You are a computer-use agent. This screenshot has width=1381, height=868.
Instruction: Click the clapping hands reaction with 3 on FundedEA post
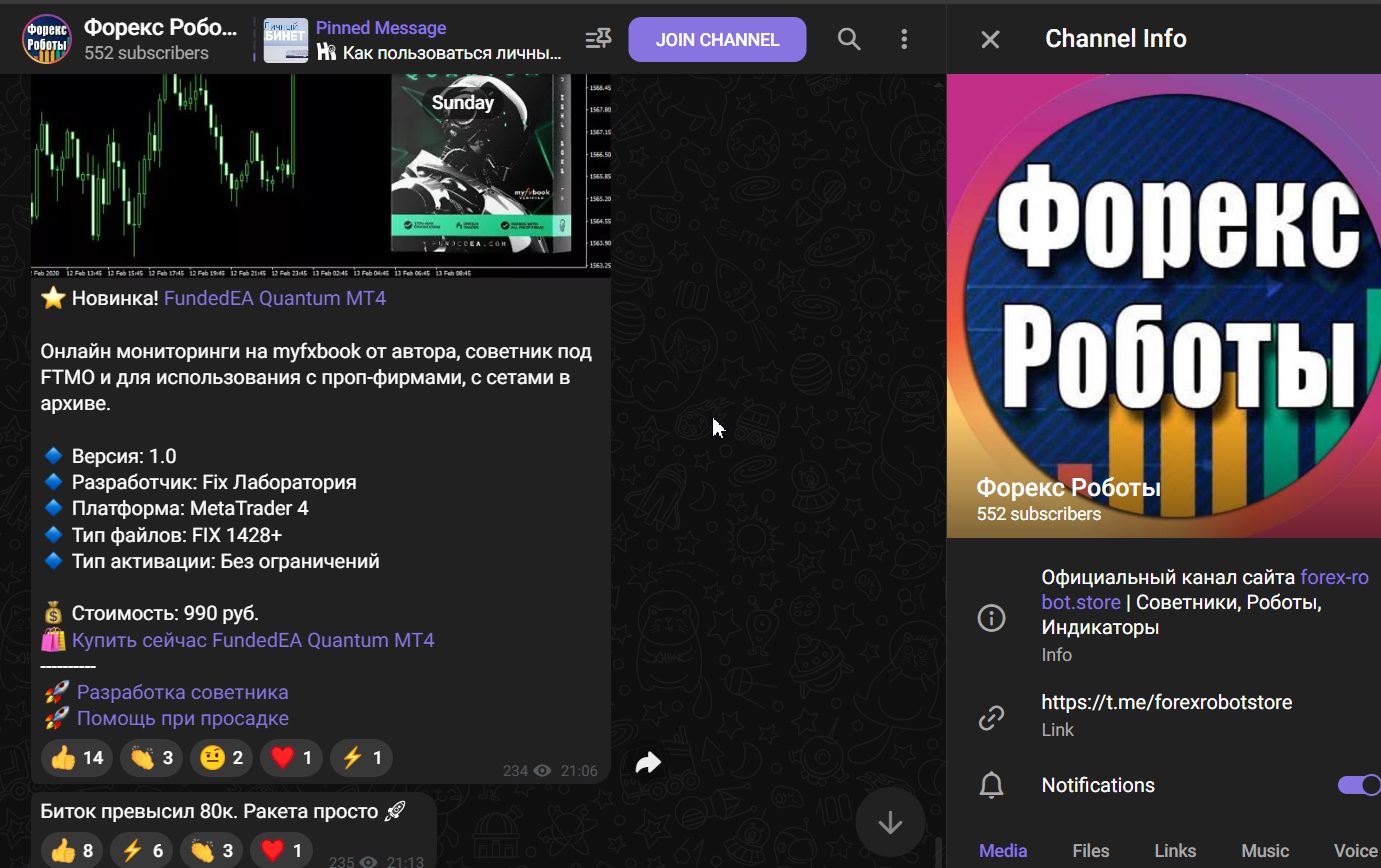151,758
